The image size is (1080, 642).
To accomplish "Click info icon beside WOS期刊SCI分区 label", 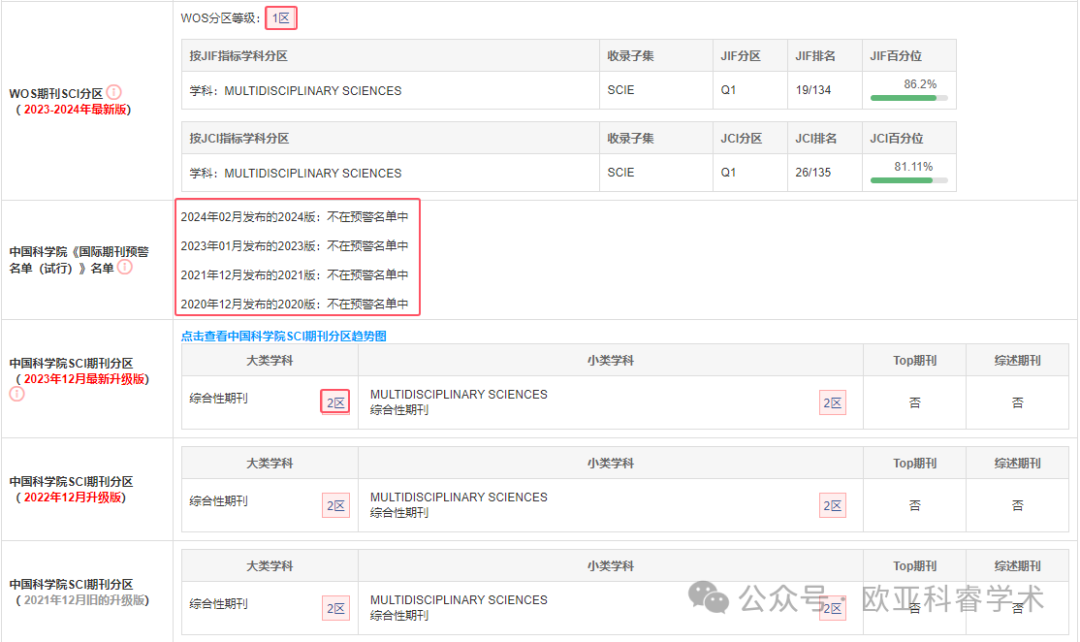I will point(114,92).
